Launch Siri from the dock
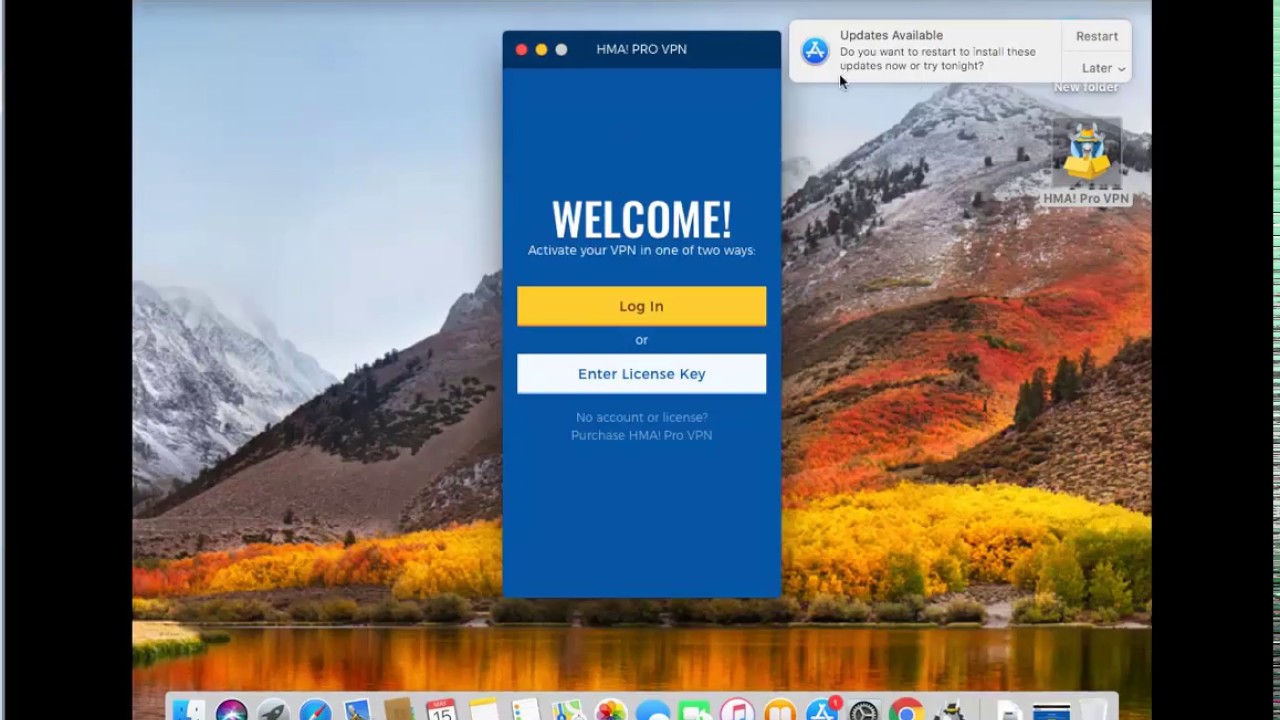Screen dimensions: 1280x720 pyautogui.click(x=231, y=709)
